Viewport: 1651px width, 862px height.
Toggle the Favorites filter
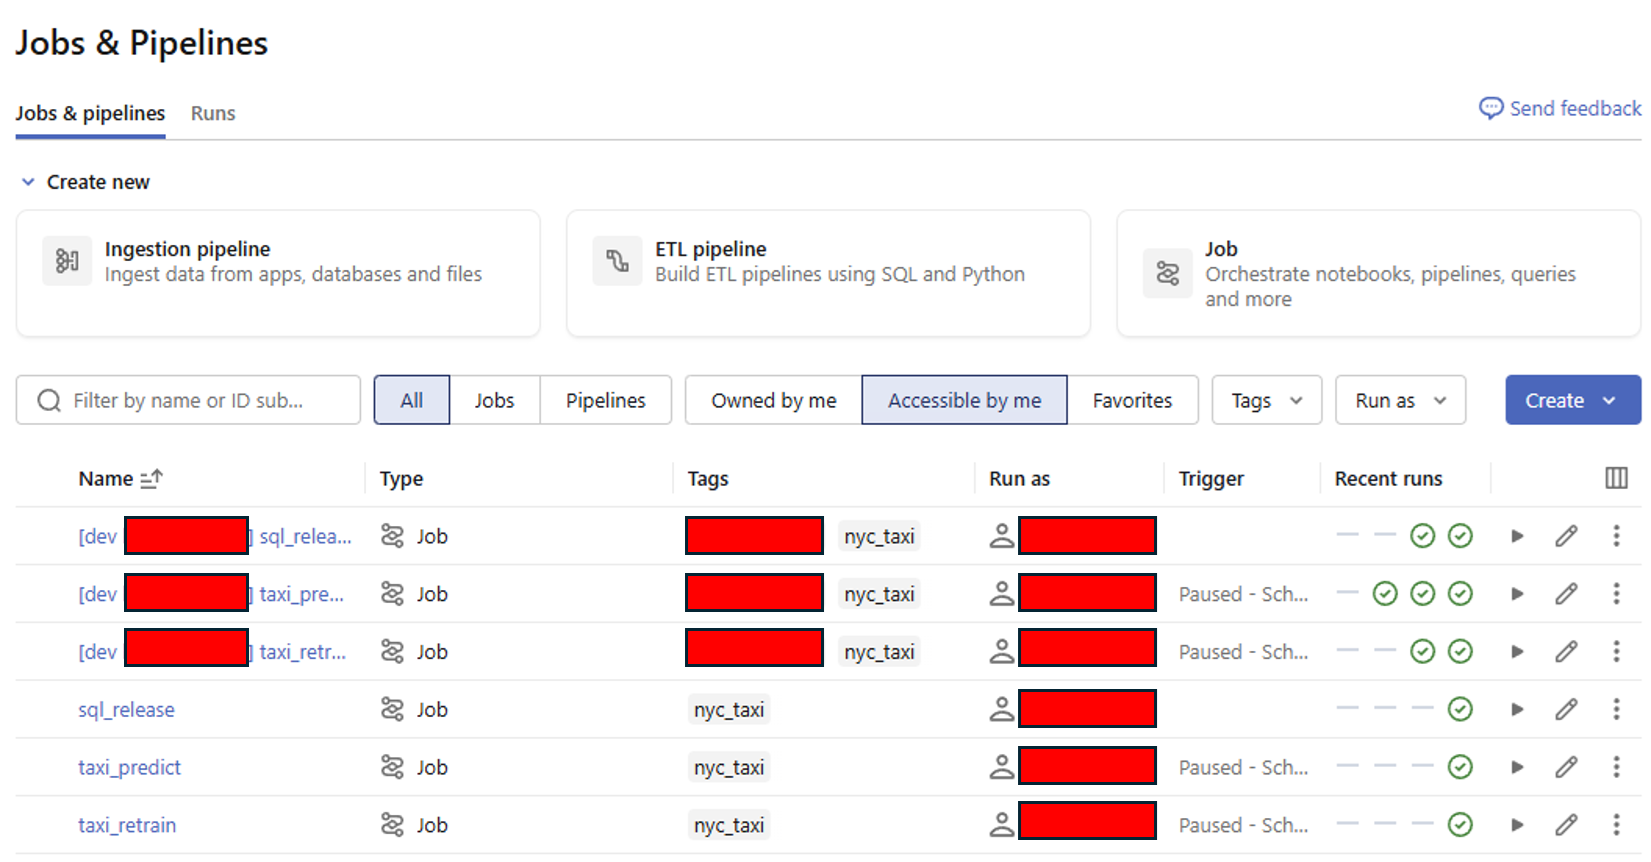coord(1133,400)
